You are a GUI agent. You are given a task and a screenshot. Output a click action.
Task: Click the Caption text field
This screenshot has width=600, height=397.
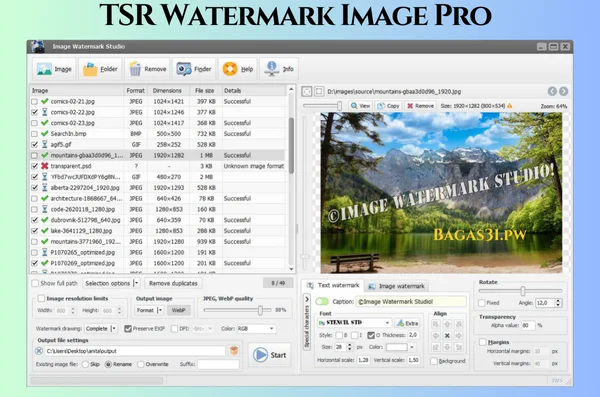pyautogui.click(x=411, y=302)
